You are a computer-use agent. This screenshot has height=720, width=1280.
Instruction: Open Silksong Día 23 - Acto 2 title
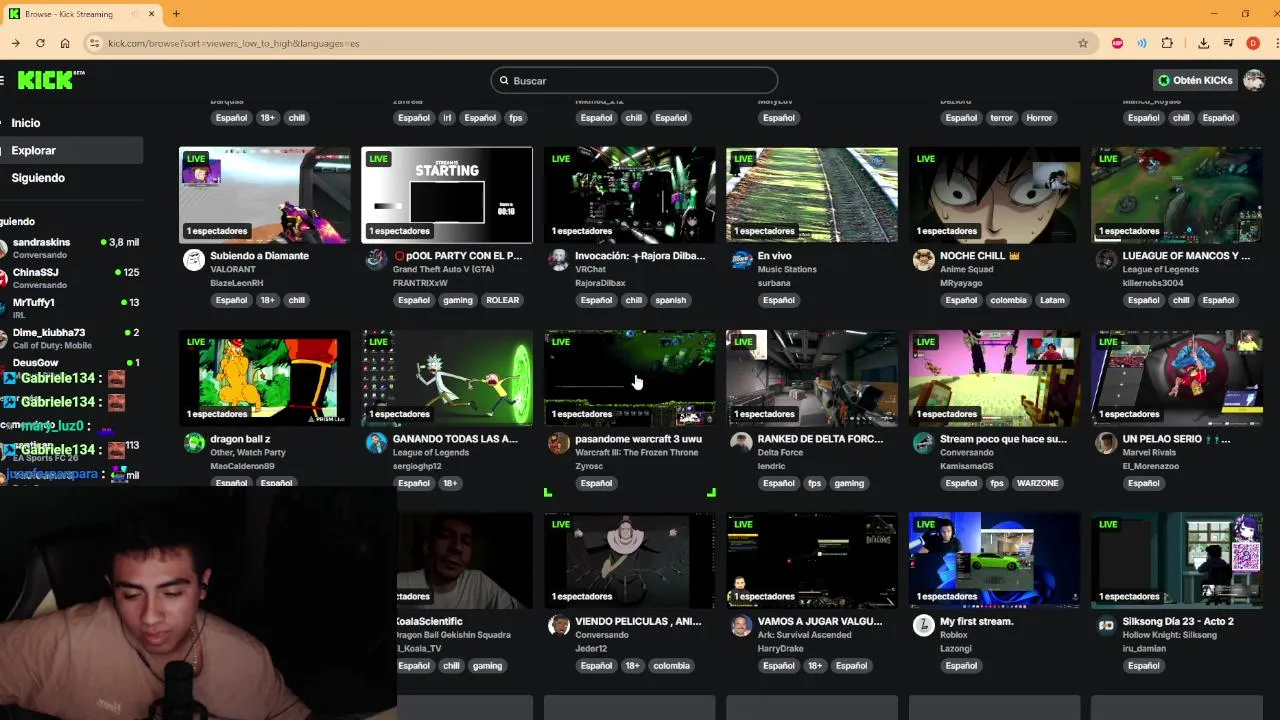pyautogui.click(x=1178, y=621)
